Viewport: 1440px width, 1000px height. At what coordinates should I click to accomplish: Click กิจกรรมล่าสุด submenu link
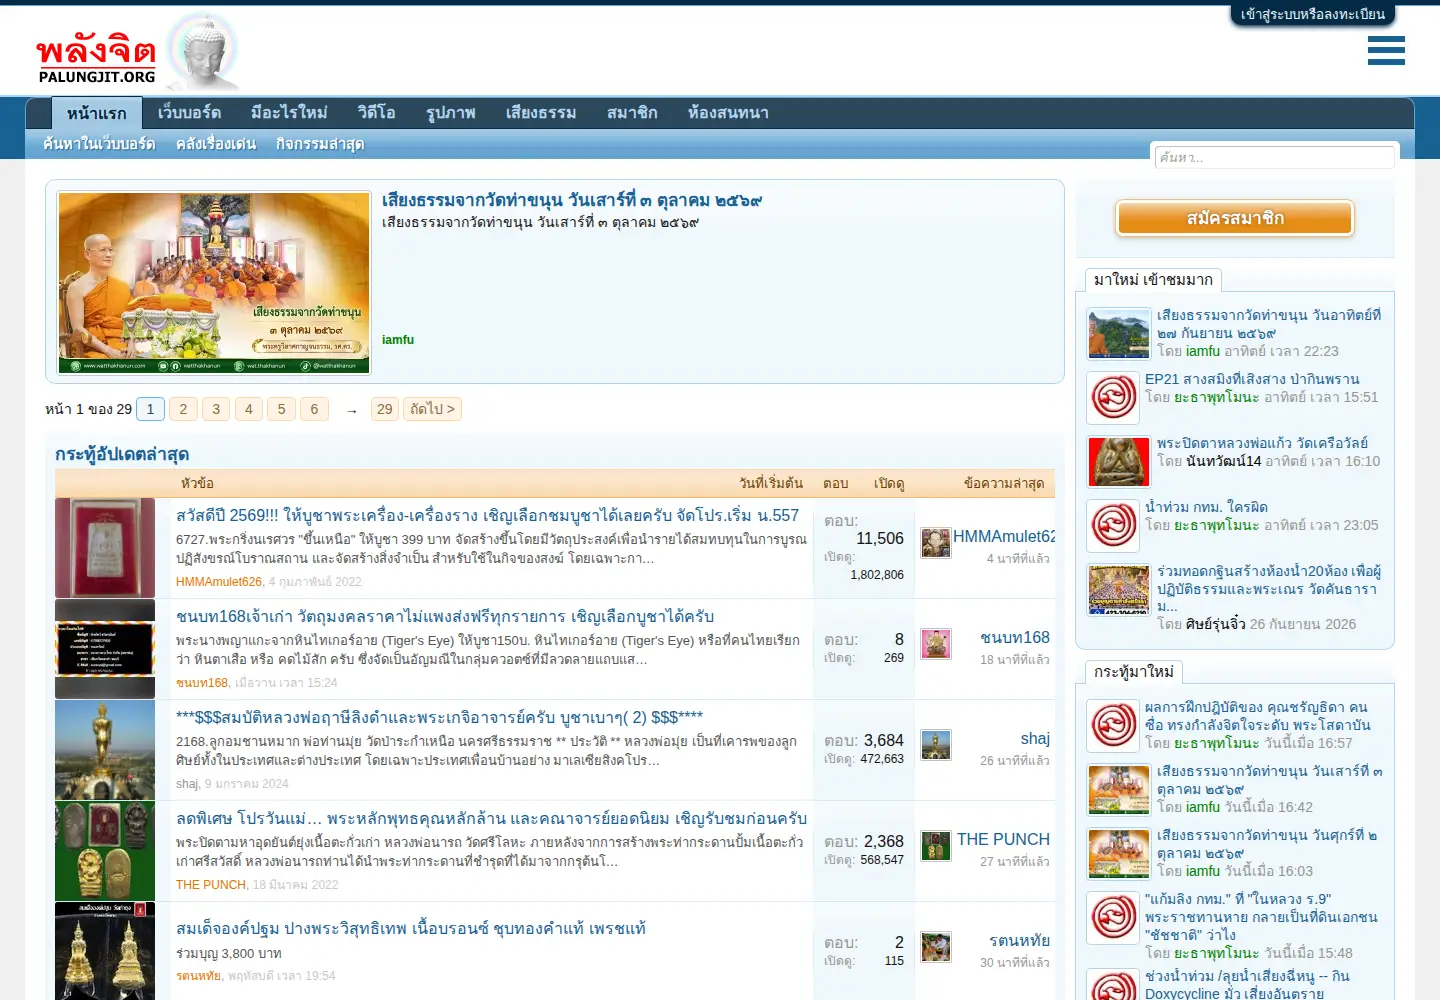coord(320,144)
